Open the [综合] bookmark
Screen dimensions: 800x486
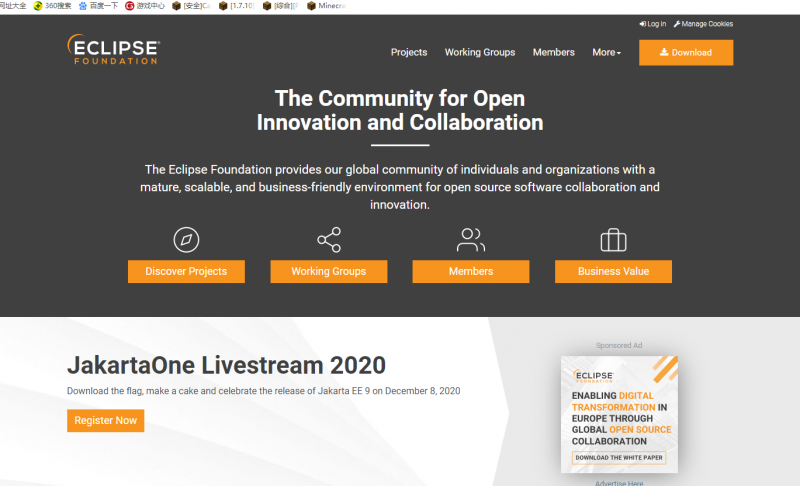[x=281, y=6]
